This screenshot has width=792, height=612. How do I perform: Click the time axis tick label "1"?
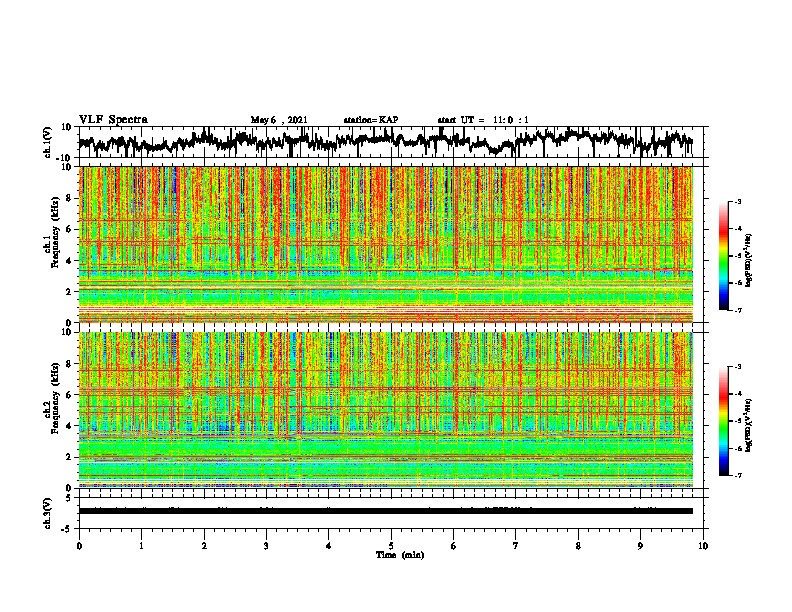click(x=141, y=546)
